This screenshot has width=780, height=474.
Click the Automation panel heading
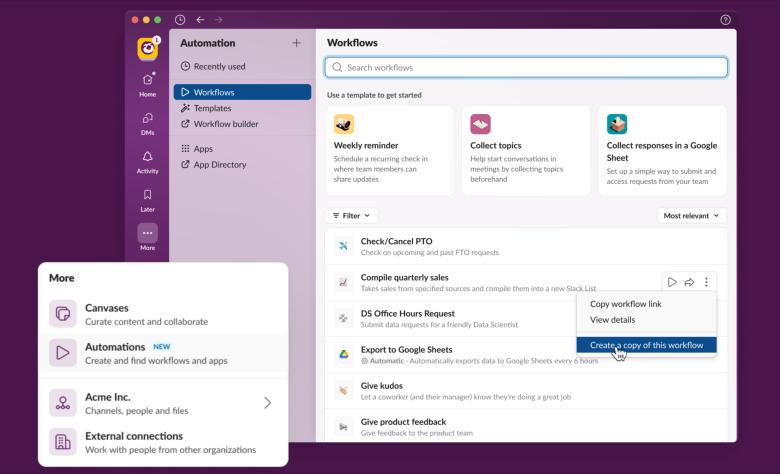pos(207,43)
